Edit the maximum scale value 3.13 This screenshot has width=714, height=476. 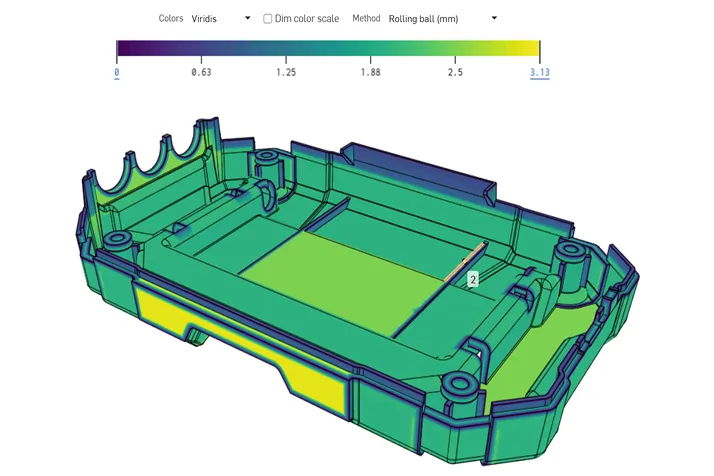pos(540,72)
